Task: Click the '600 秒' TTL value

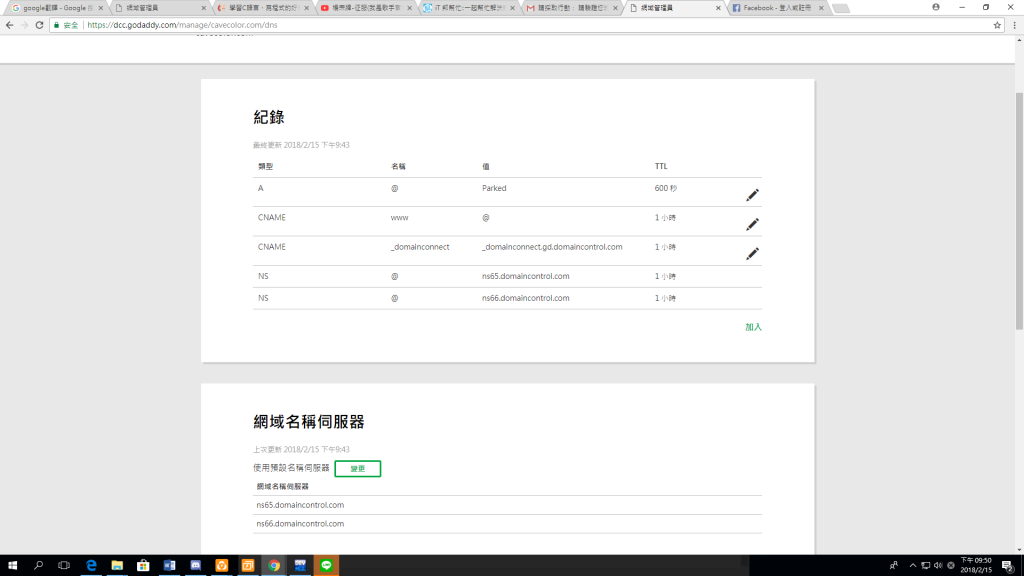Action: pos(665,188)
